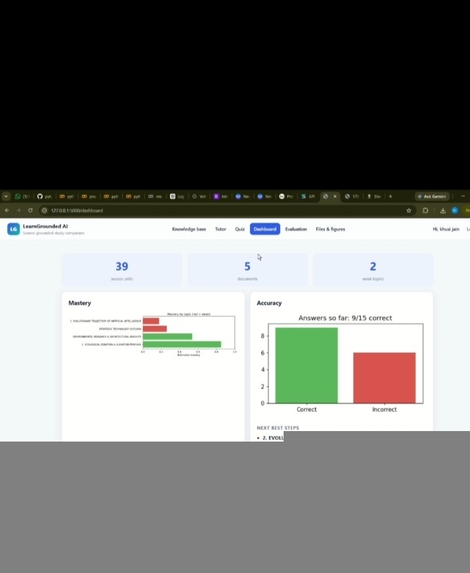Go back to the previous page
This screenshot has height=573, width=470.
tap(7, 210)
